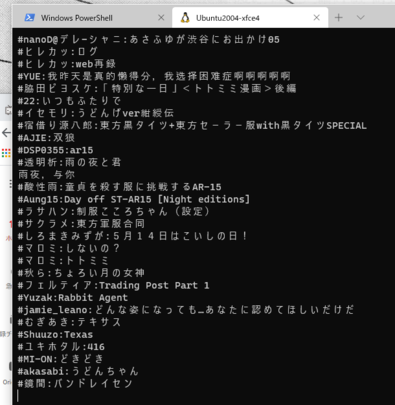
Task: Click the line starting '#脇田ビヨスケ:'
Action: tap(157, 89)
